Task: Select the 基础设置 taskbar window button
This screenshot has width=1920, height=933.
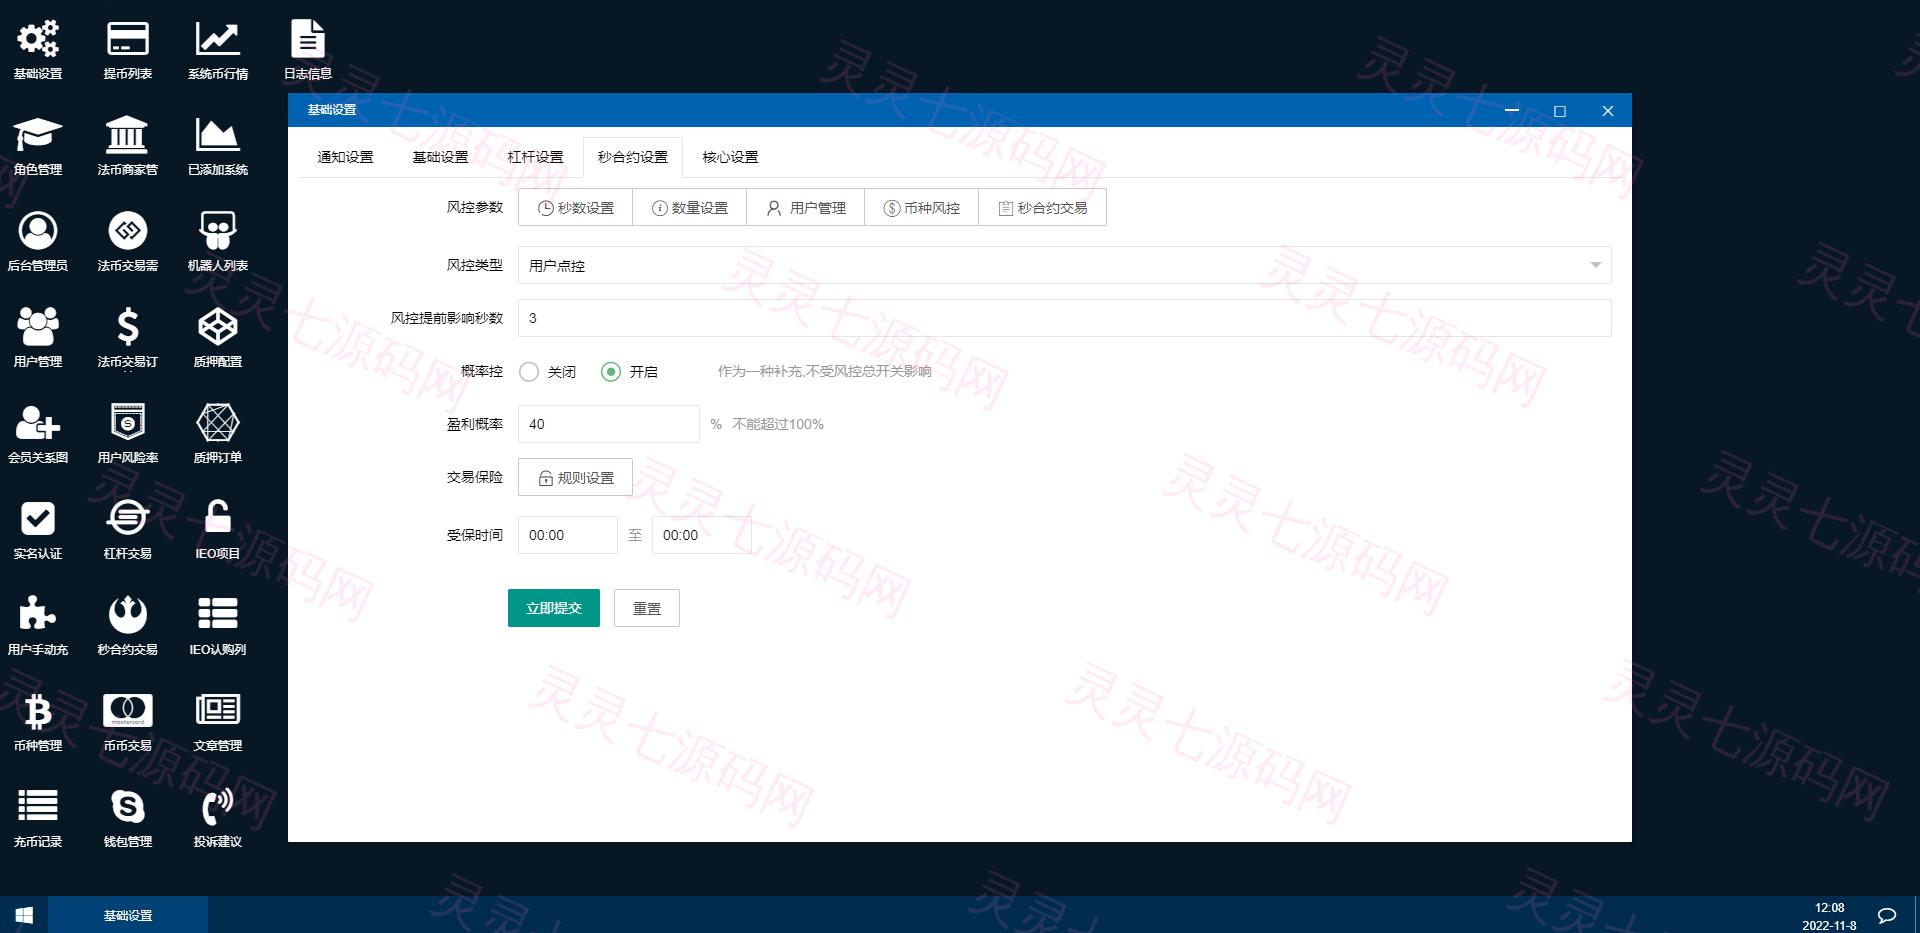Action: (128, 915)
